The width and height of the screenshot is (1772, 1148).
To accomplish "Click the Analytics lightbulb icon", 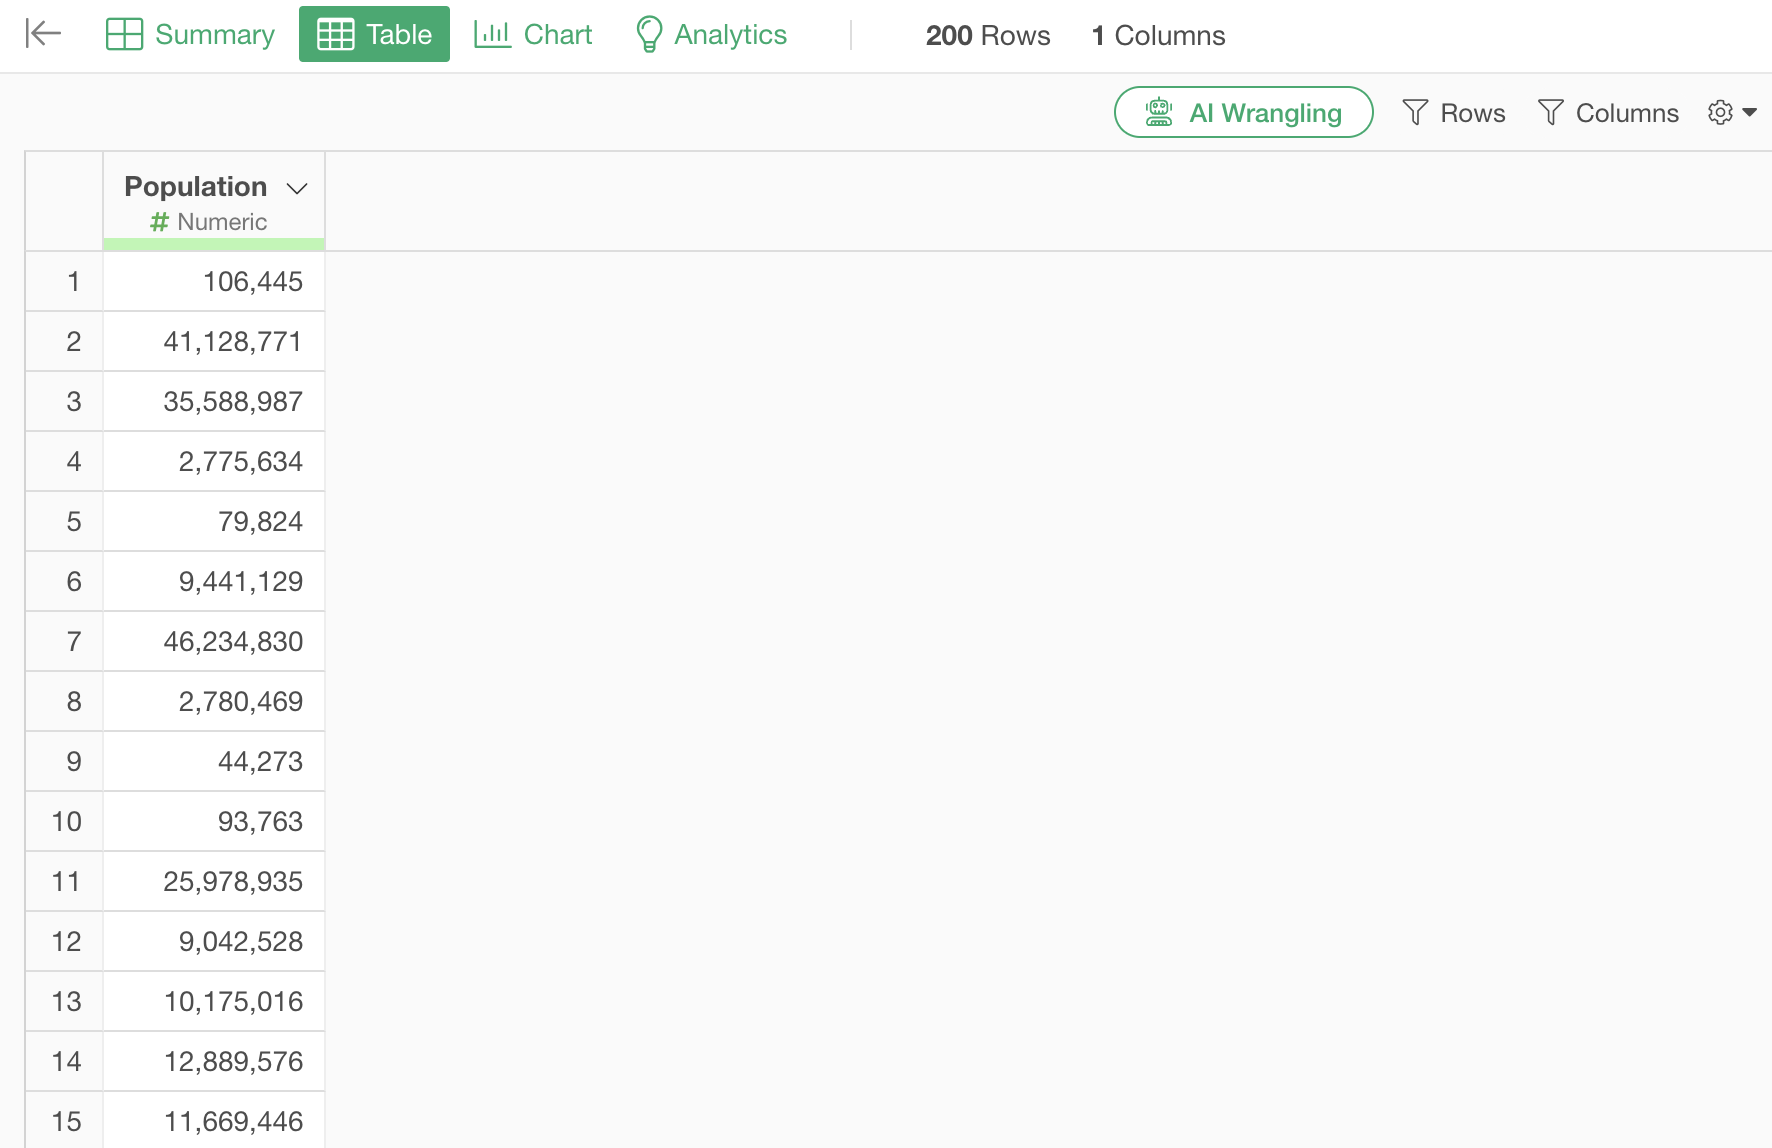I will (649, 34).
